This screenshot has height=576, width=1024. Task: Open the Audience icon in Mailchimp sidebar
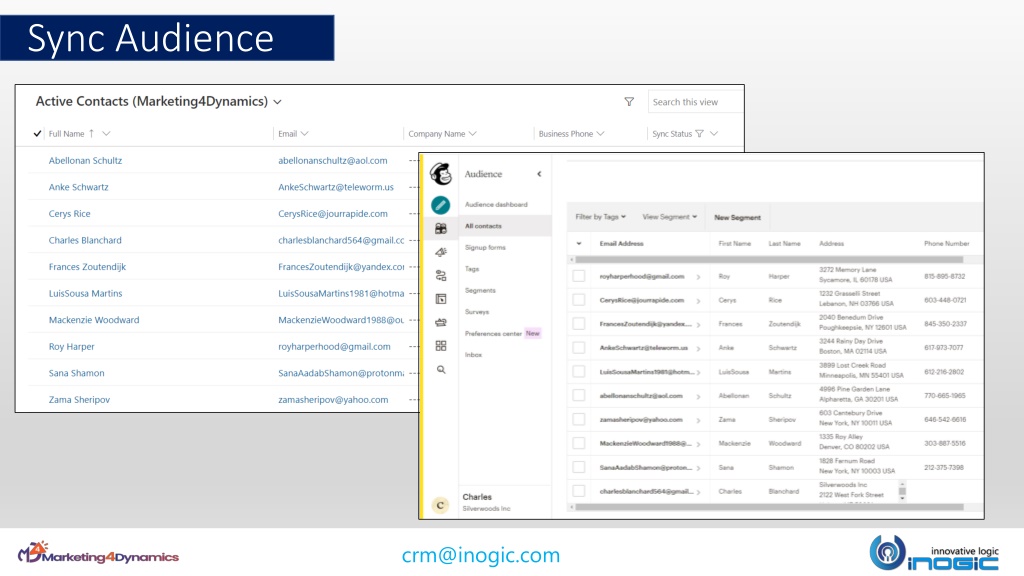point(441,229)
